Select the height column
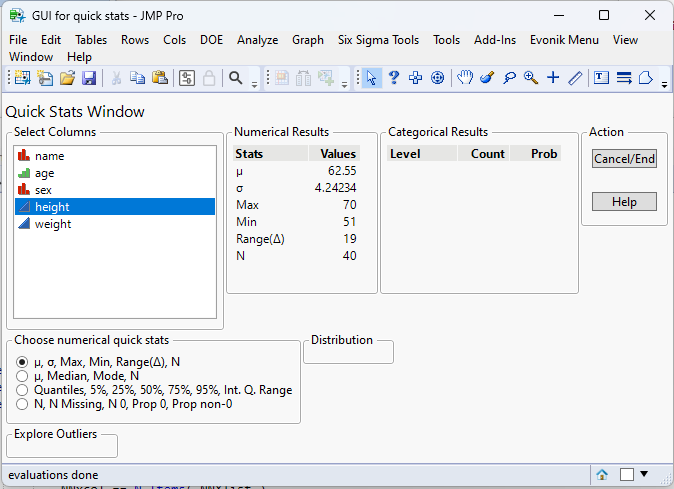The width and height of the screenshot is (674, 489). 115,207
